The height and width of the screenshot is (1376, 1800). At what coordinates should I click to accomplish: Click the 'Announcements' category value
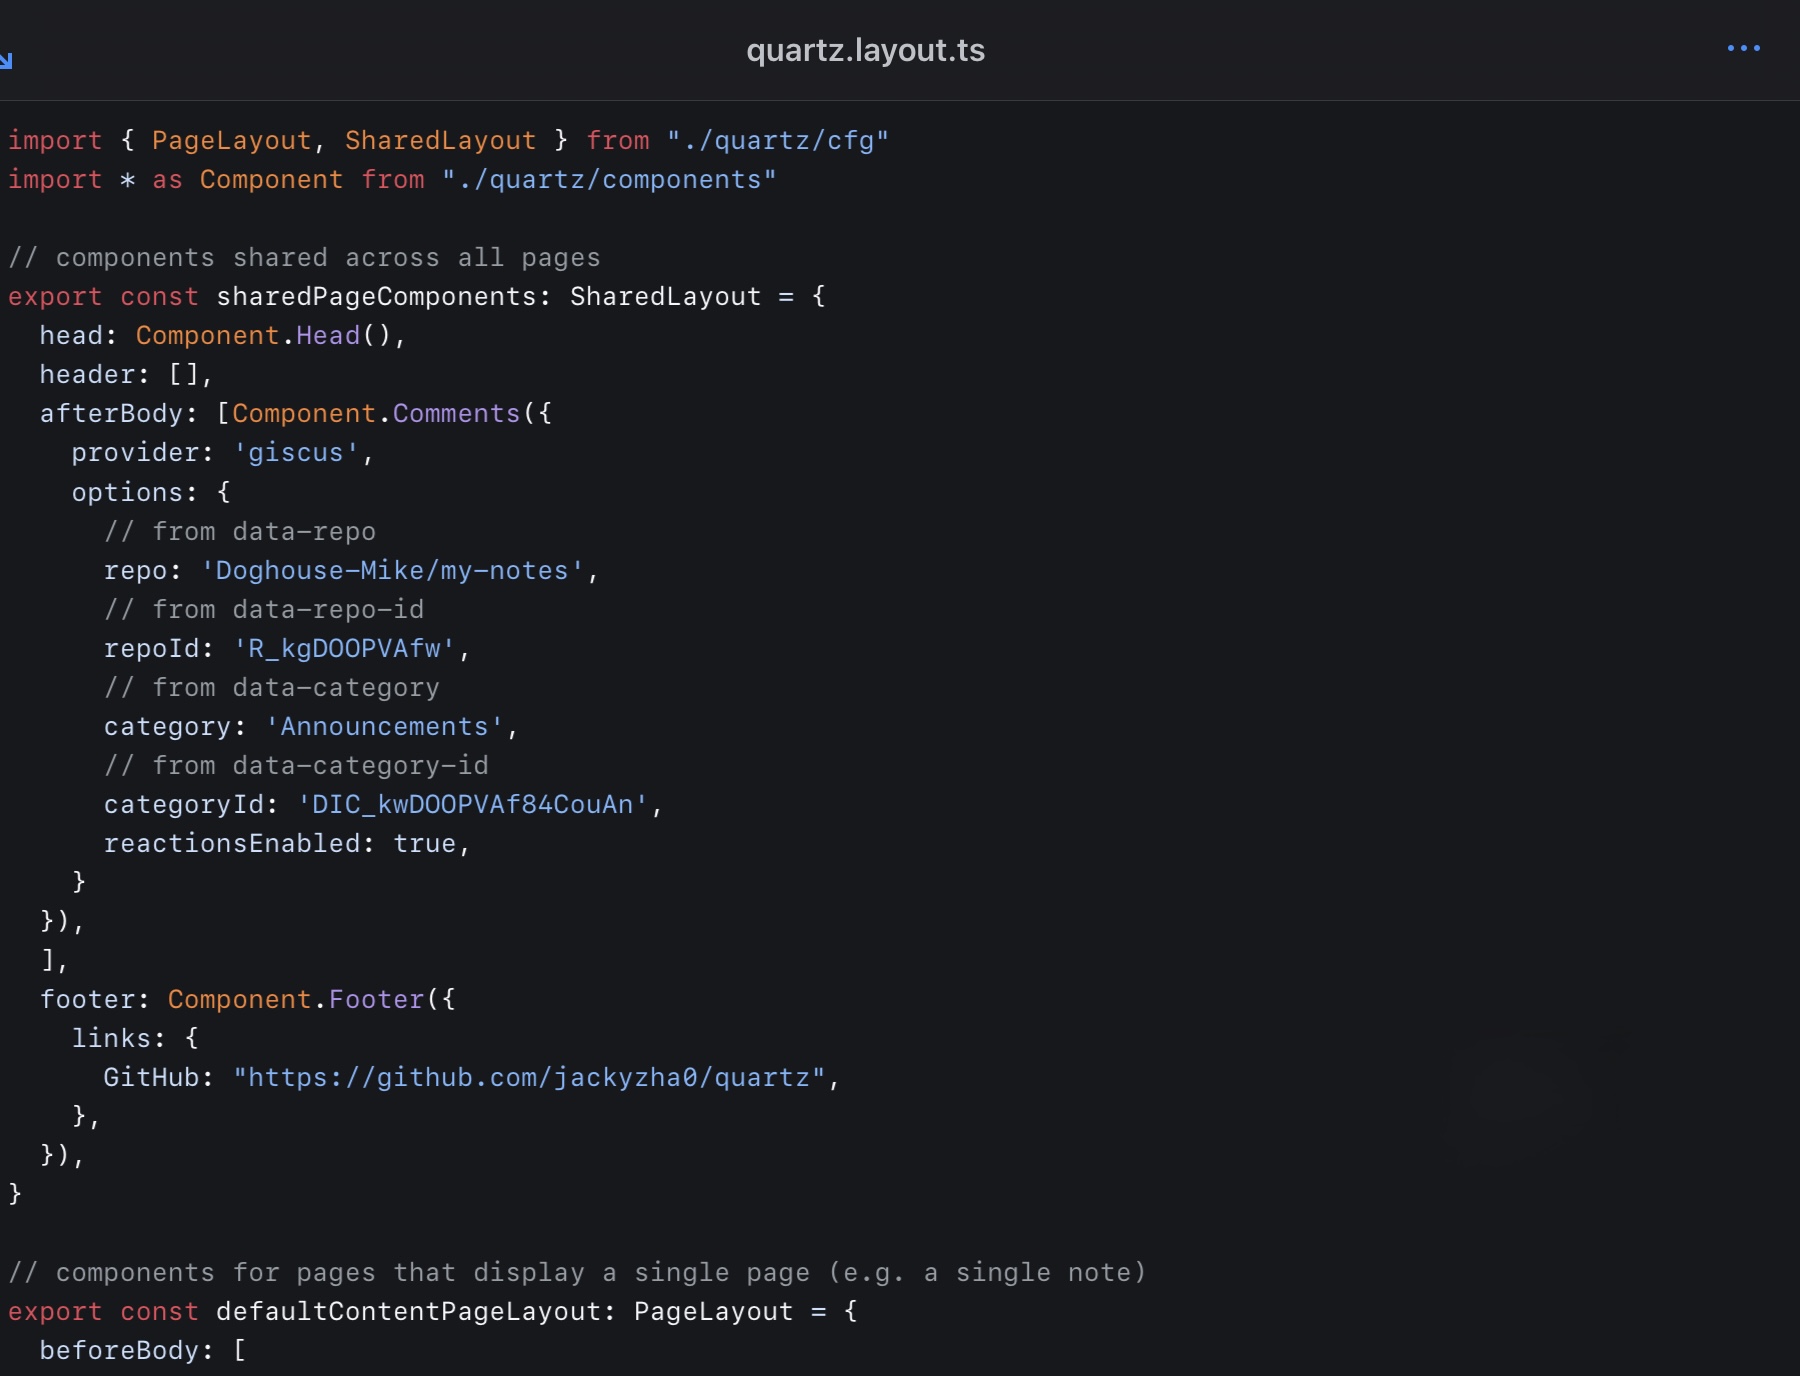pyautogui.click(x=384, y=726)
